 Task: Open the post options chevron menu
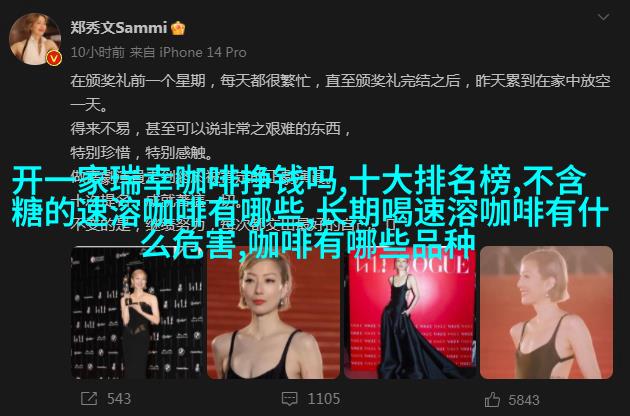pos(603,17)
